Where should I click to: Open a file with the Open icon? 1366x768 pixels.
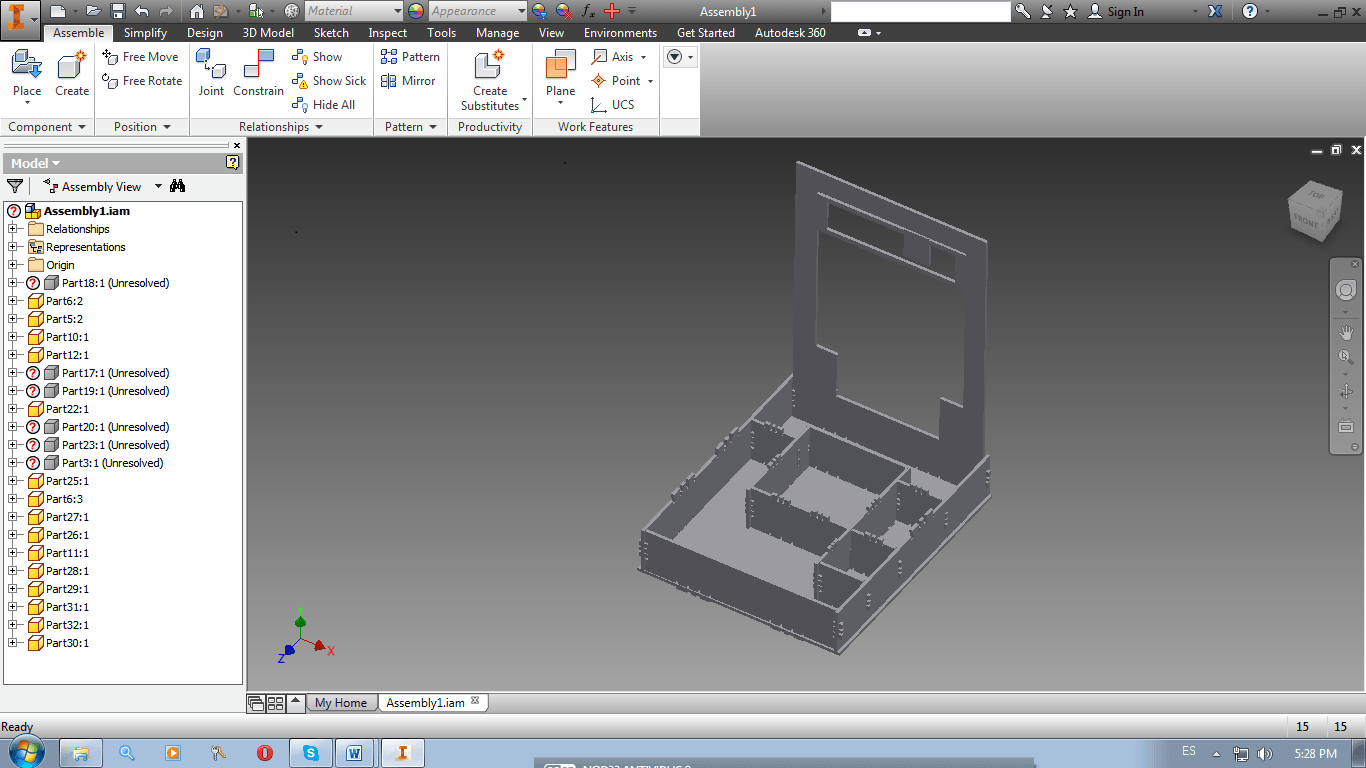93,11
